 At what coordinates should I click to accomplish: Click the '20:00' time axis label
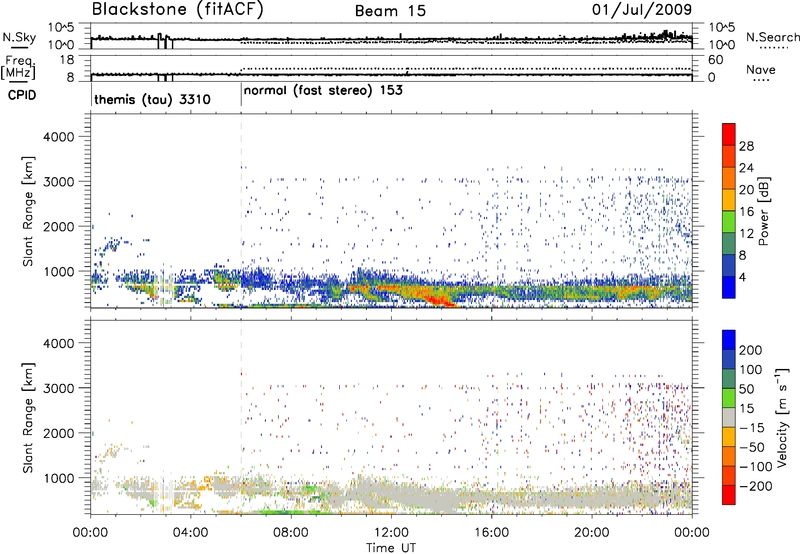click(x=592, y=533)
